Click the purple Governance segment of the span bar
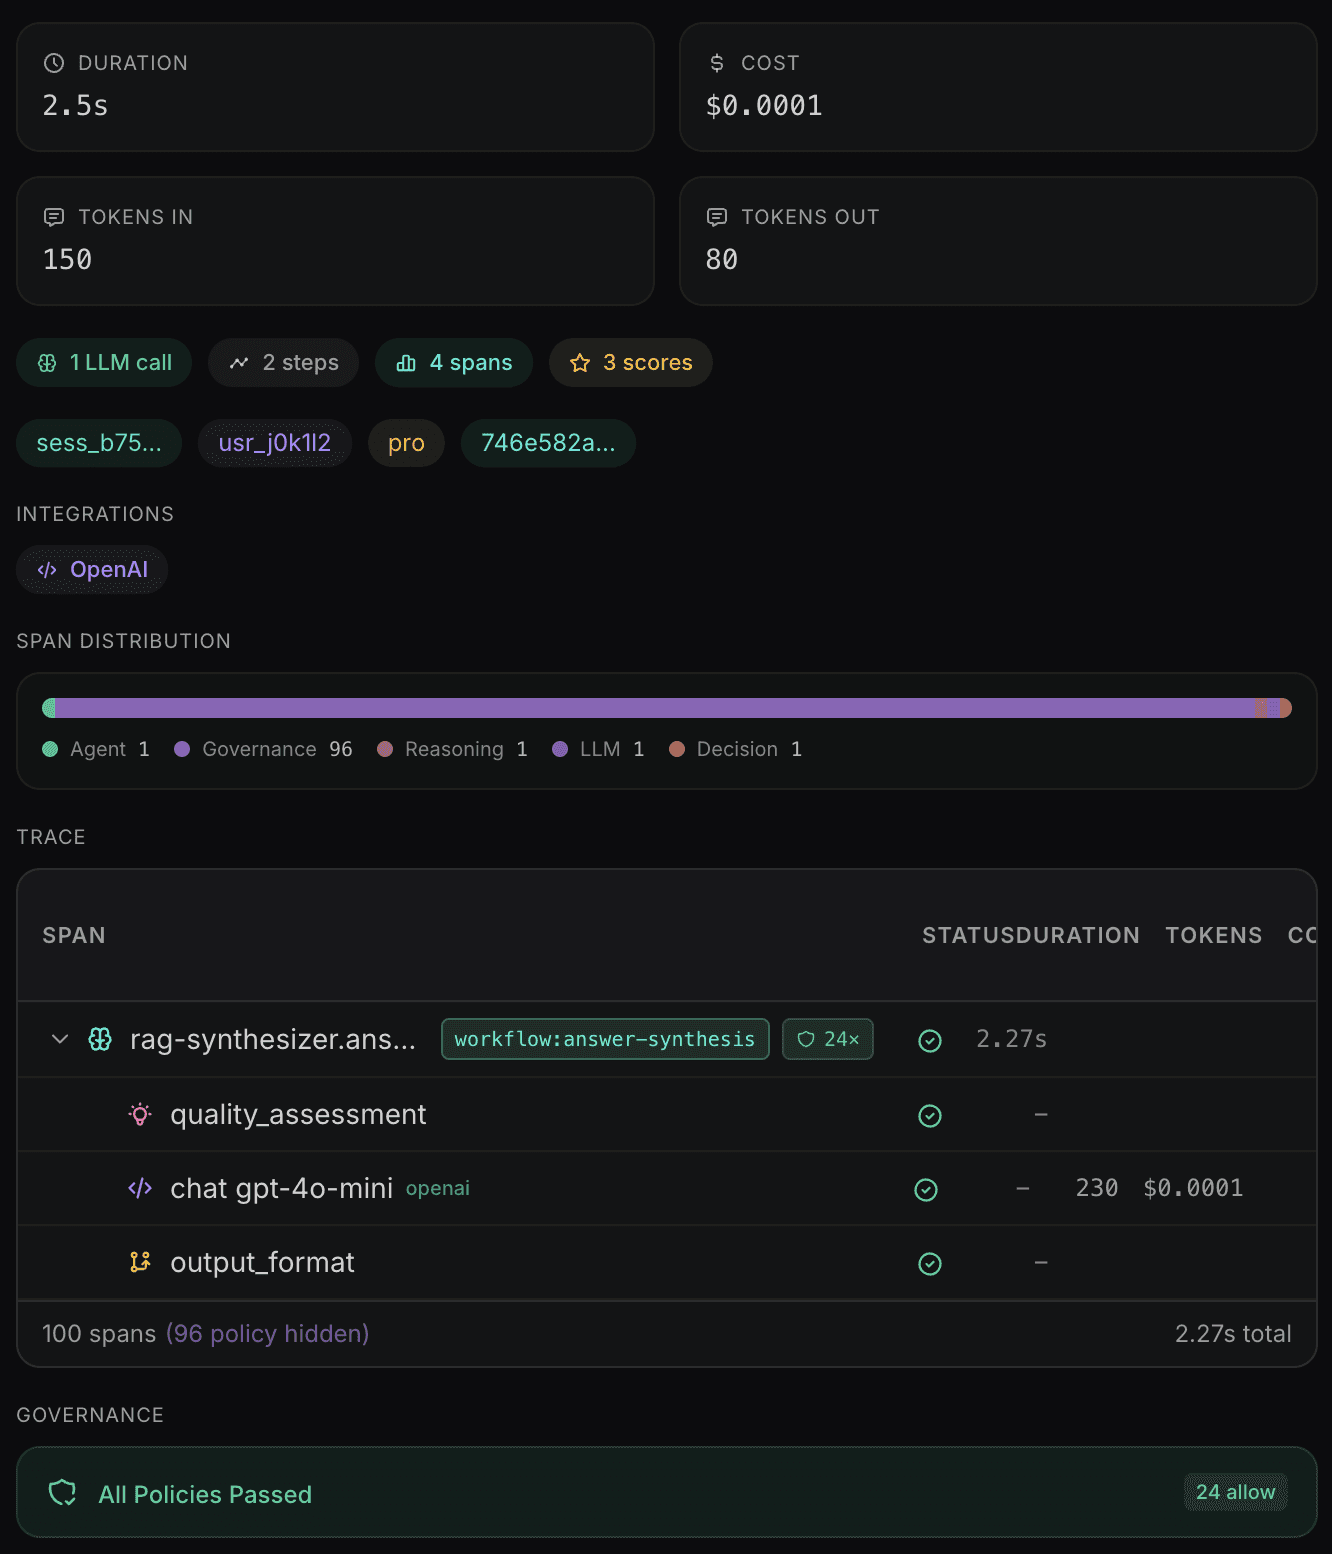Screen dimensions: 1332x1554 point(655,708)
